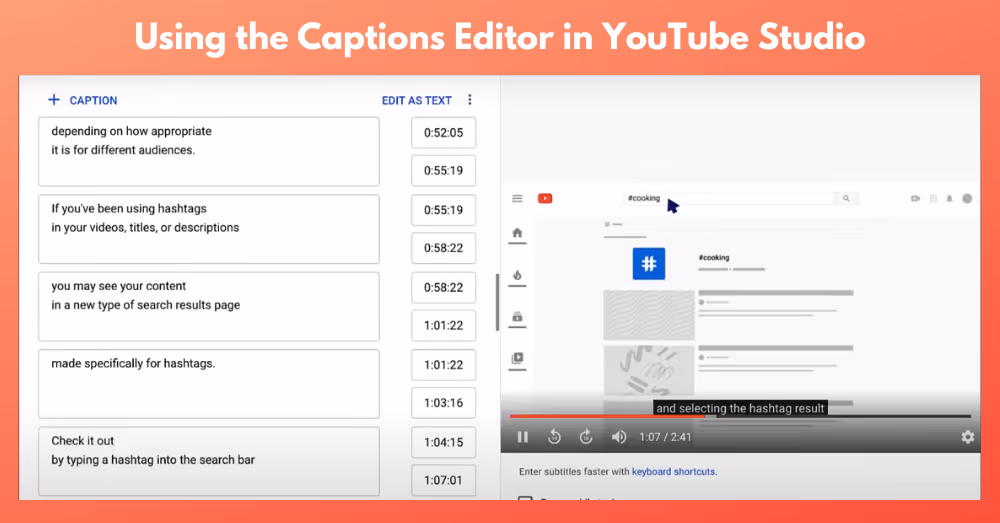This screenshot has width=1000, height=523.
Task: Click the blue hashtag tile in the preview
Action: (x=649, y=263)
